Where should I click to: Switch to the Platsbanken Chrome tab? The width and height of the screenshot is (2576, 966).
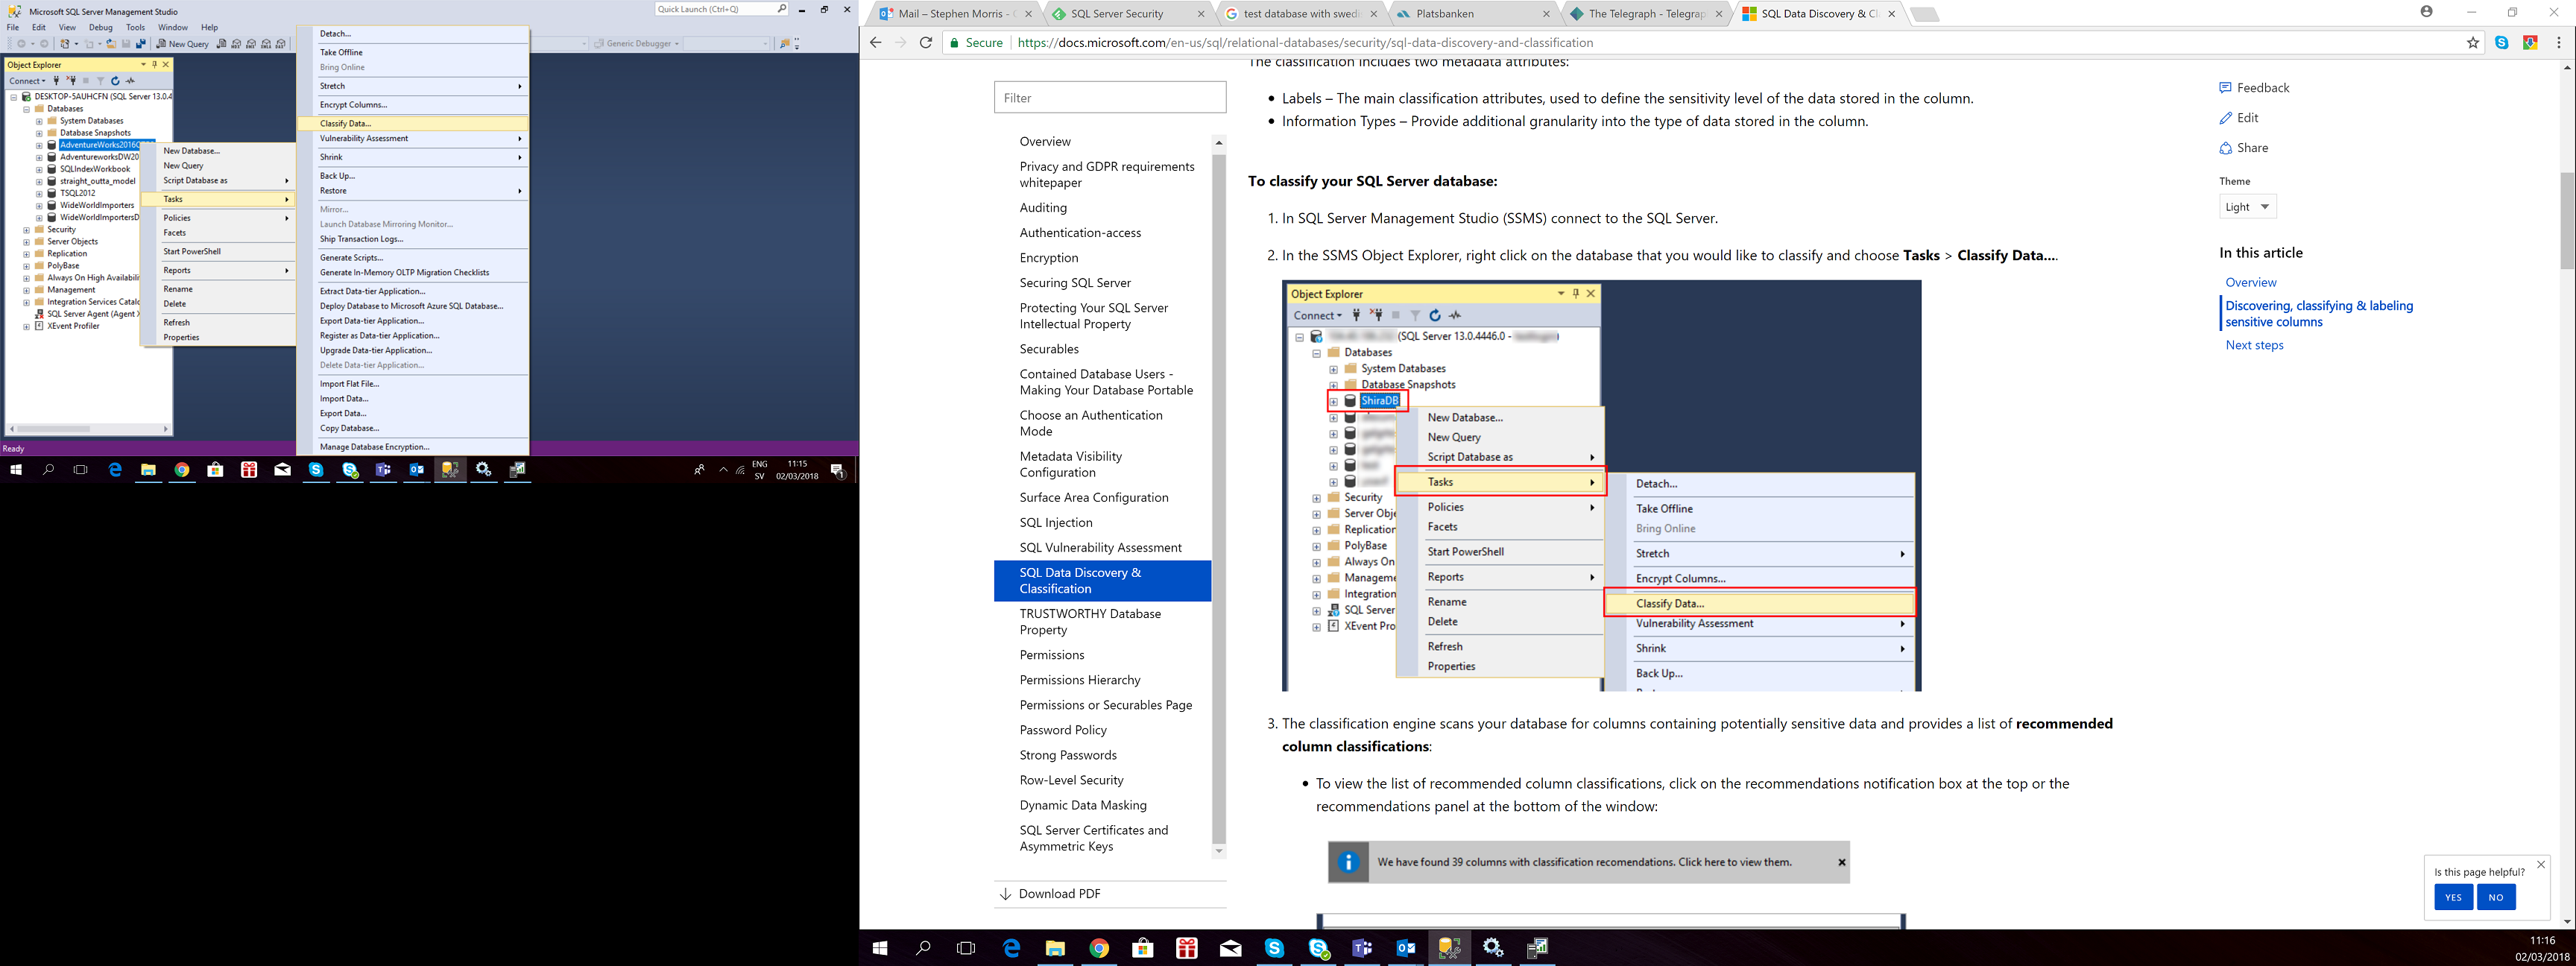click(1472, 14)
